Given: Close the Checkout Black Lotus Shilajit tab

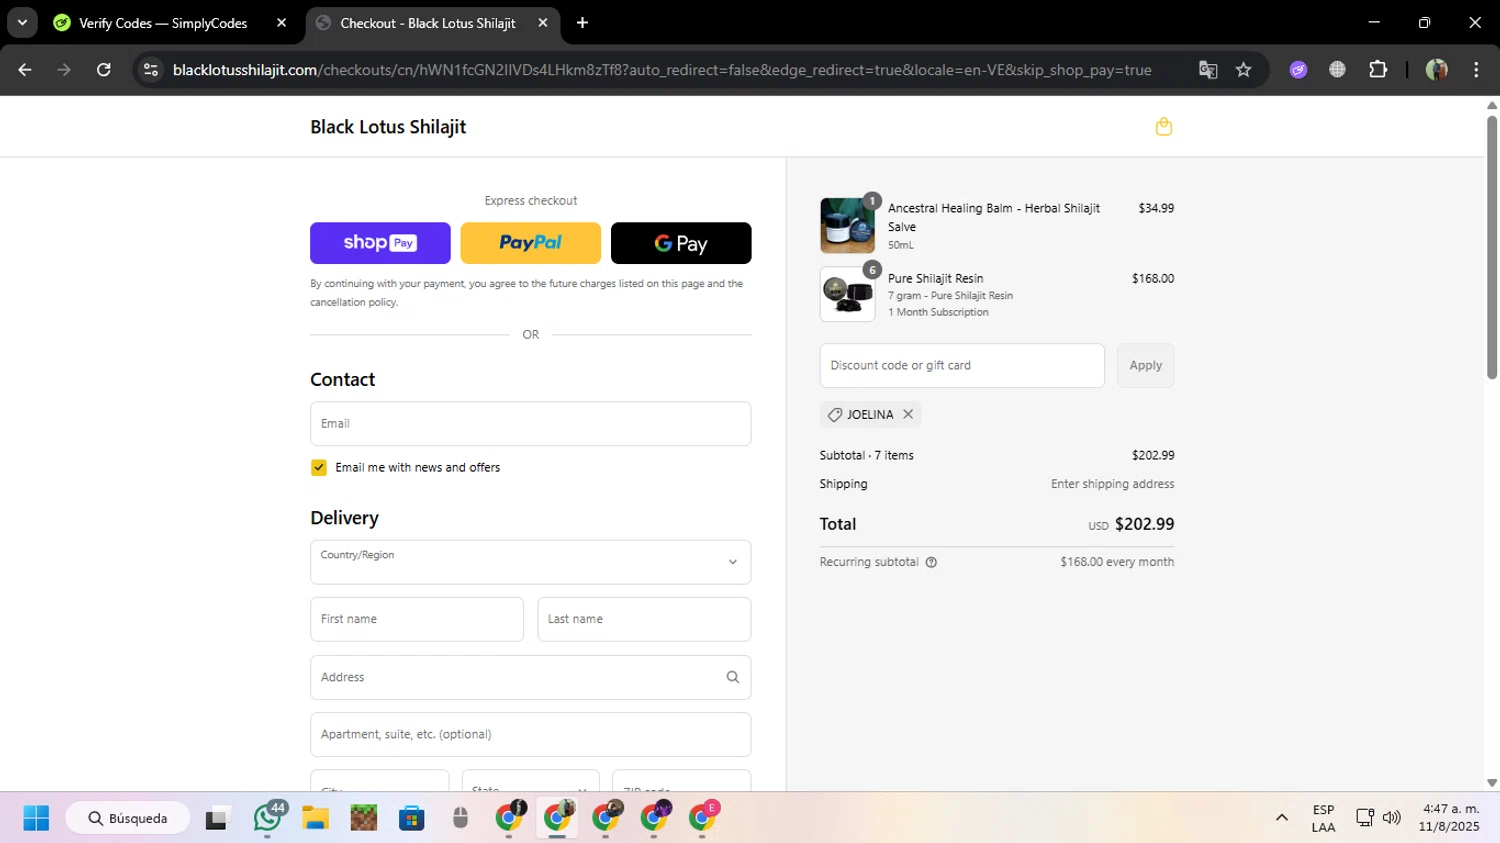Looking at the screenshot, I should click(543, 23).
